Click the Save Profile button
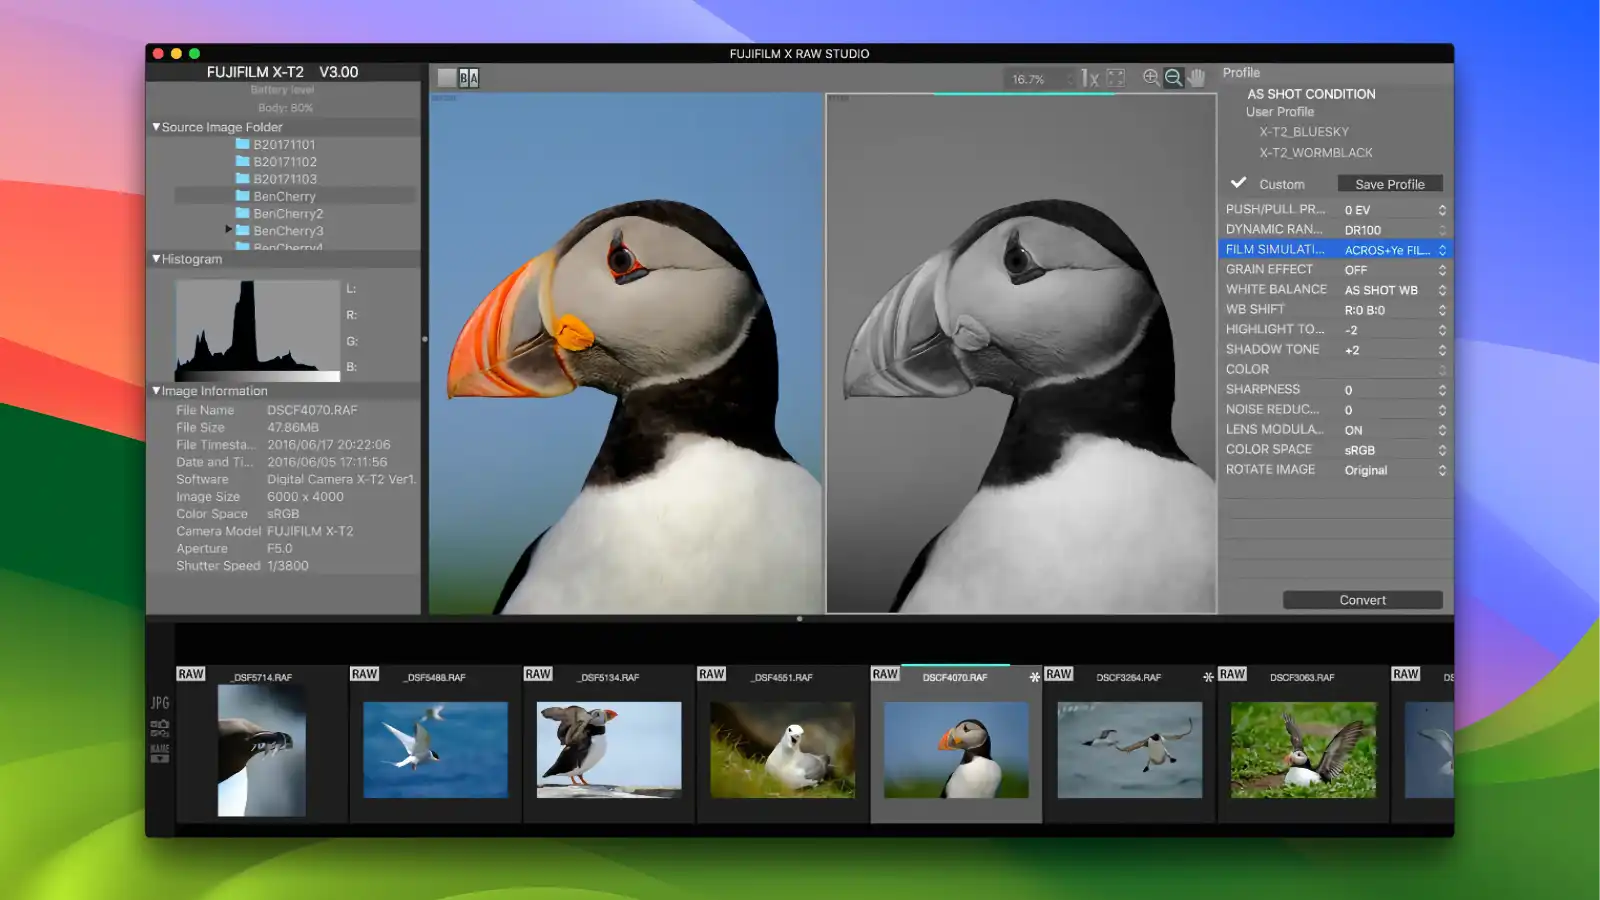The height and width of the screenshot is (900, 1600). (x=1389, y=184)
